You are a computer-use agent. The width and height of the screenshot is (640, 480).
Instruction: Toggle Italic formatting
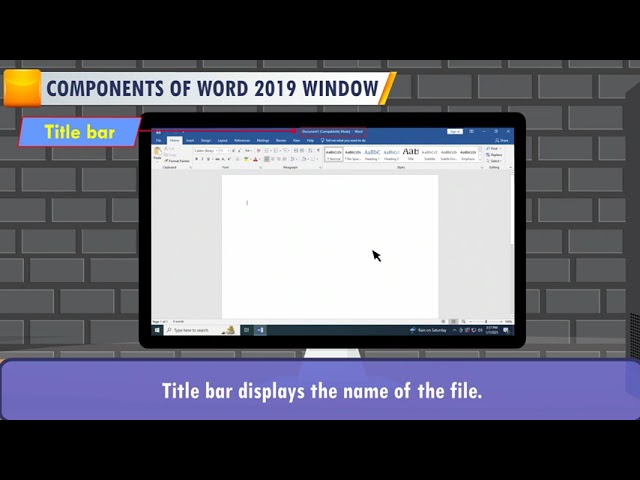[202, 159]
